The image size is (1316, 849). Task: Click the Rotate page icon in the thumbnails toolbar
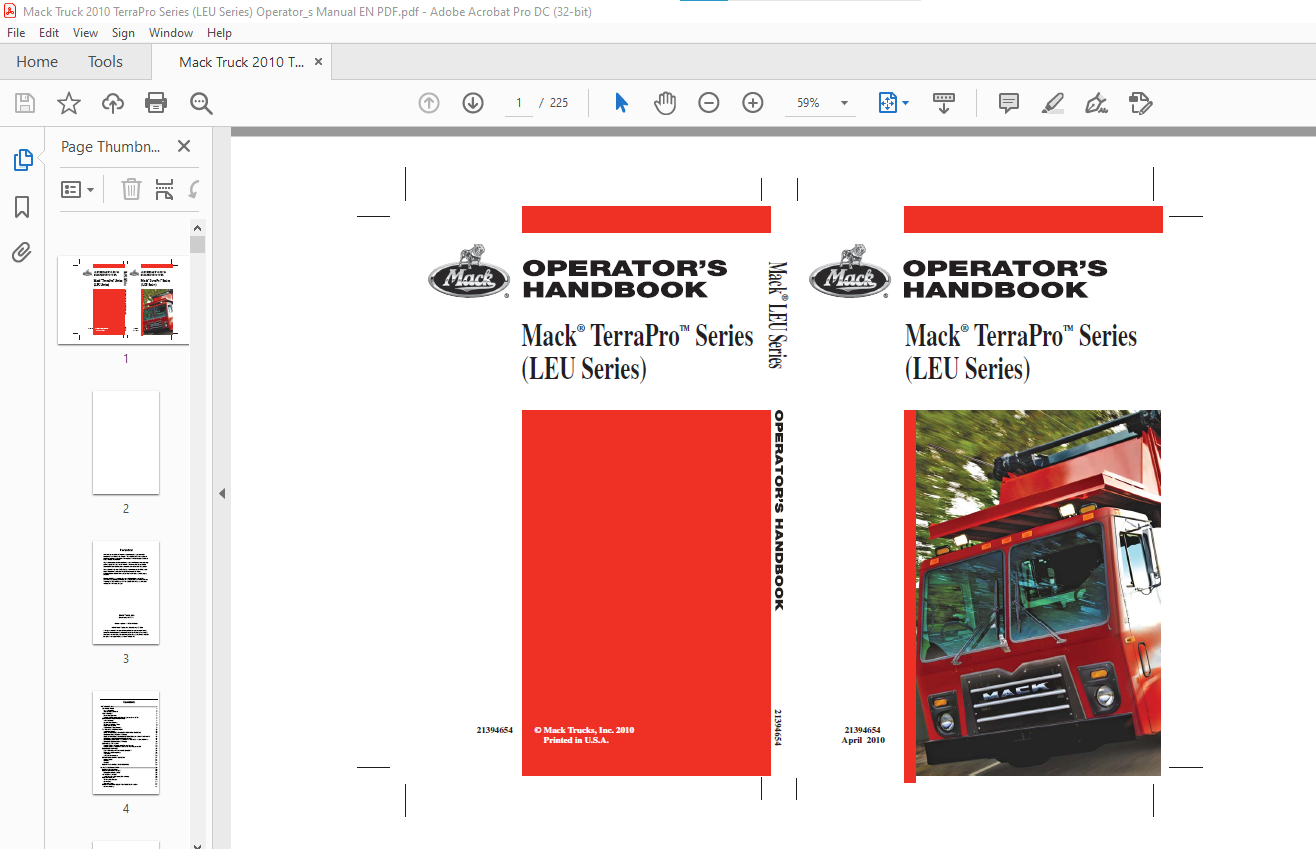tap(194, 189)
